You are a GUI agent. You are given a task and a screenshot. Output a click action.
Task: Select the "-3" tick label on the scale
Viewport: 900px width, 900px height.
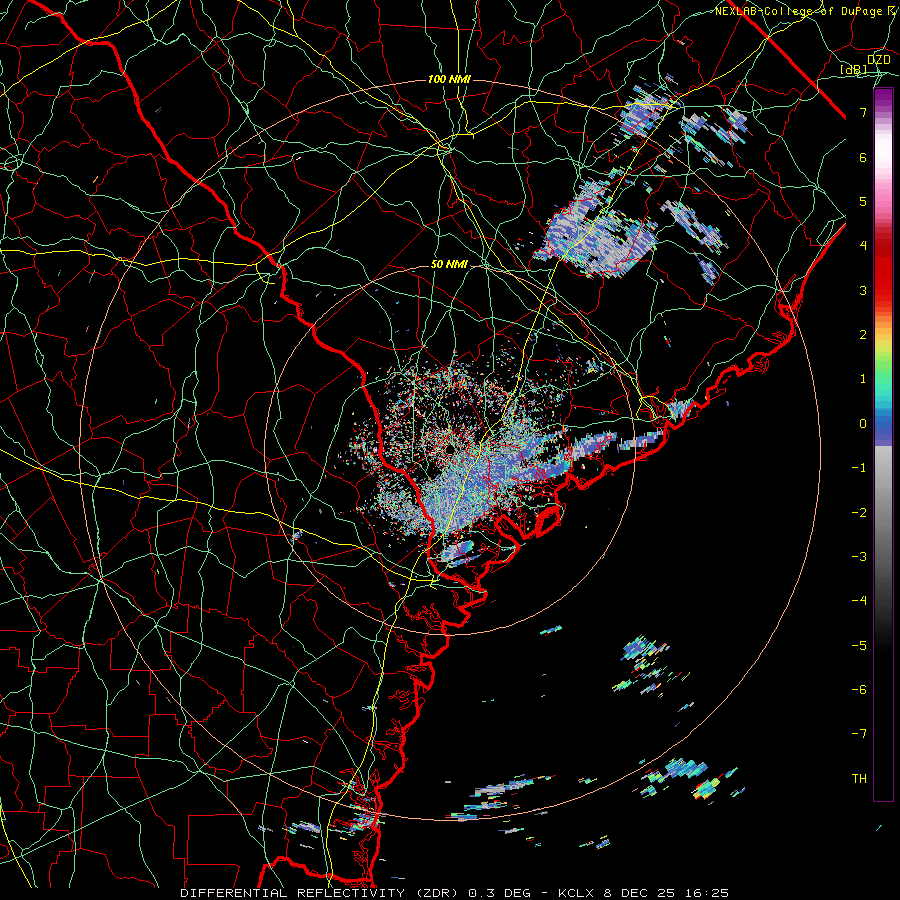(859, 556)
